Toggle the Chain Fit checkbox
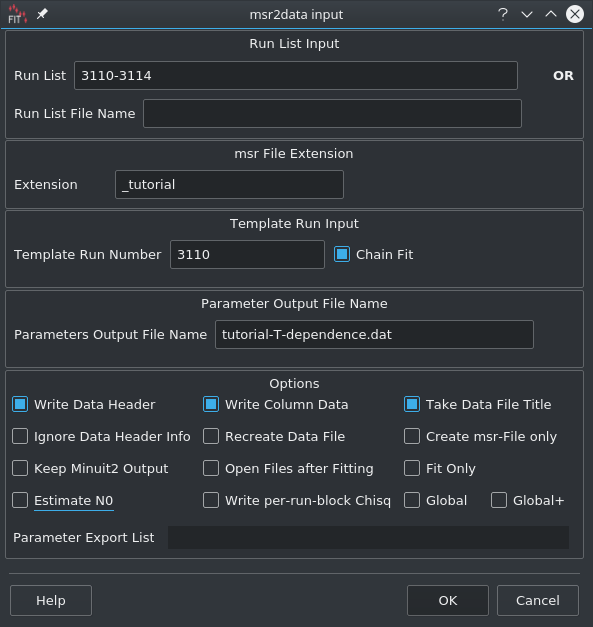593x627 pixels. click(342, 254)
